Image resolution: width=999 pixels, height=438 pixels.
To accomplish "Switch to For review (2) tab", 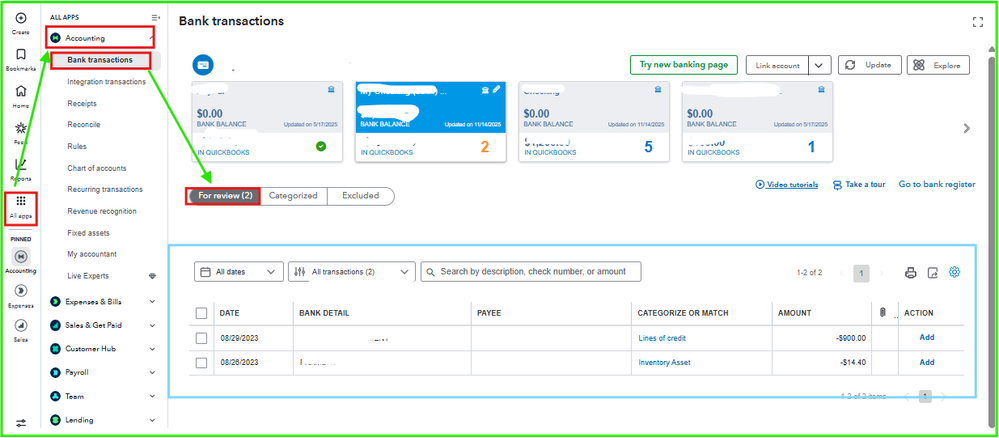I will [x=224, y=196].
